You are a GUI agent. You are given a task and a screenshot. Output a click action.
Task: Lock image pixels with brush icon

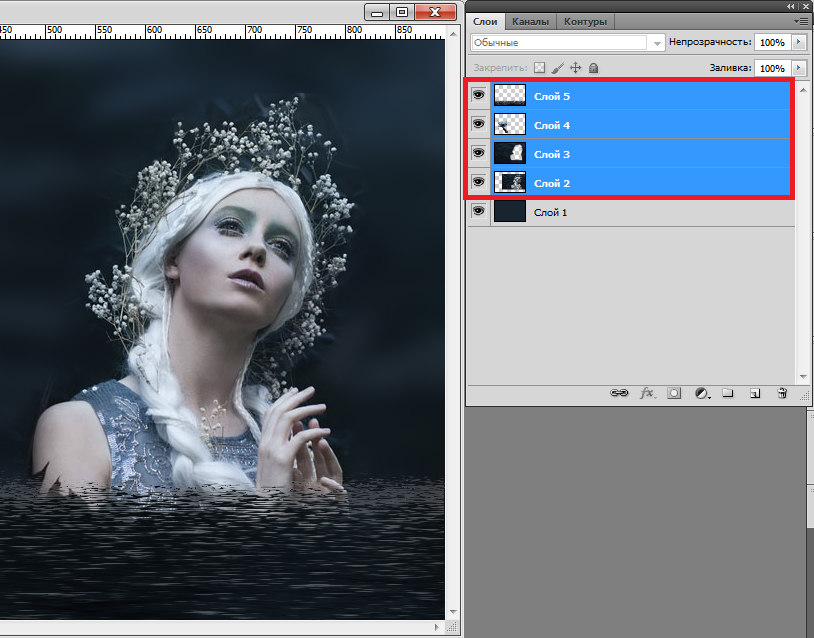[x=558, y=68]
